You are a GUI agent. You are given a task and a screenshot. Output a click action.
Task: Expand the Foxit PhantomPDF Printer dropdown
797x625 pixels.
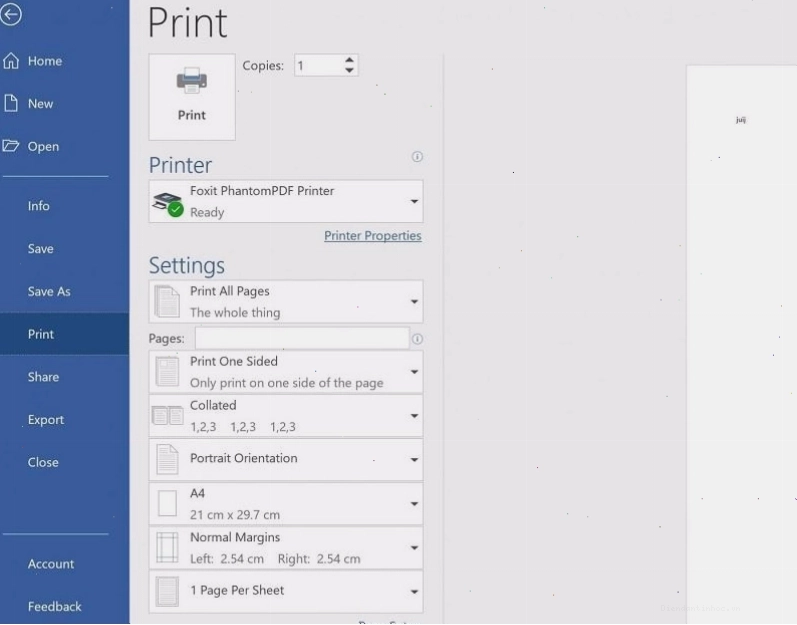[x=286, y=201]
